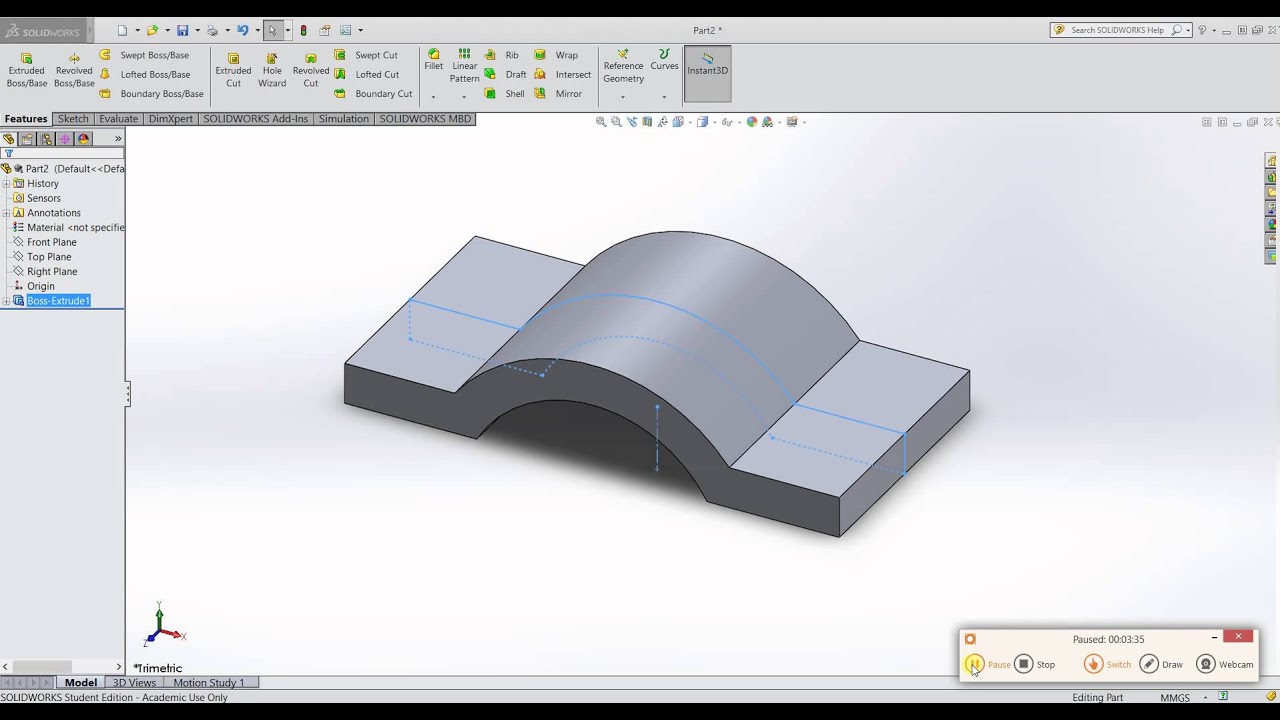
Task: Click the Intersect feature tool
Action: pyautogui.click(x=563, y=74)
